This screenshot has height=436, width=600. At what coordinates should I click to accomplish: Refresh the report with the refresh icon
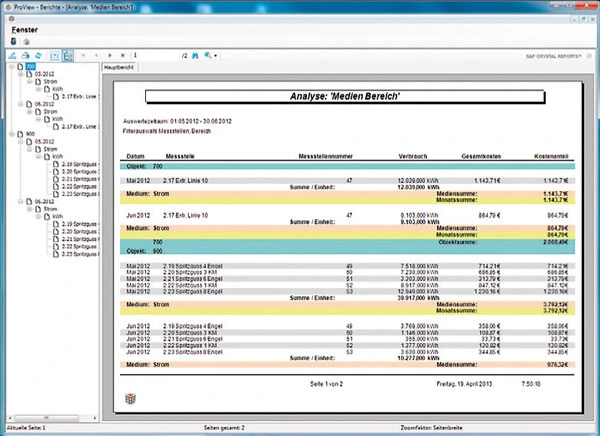[36, 57]
